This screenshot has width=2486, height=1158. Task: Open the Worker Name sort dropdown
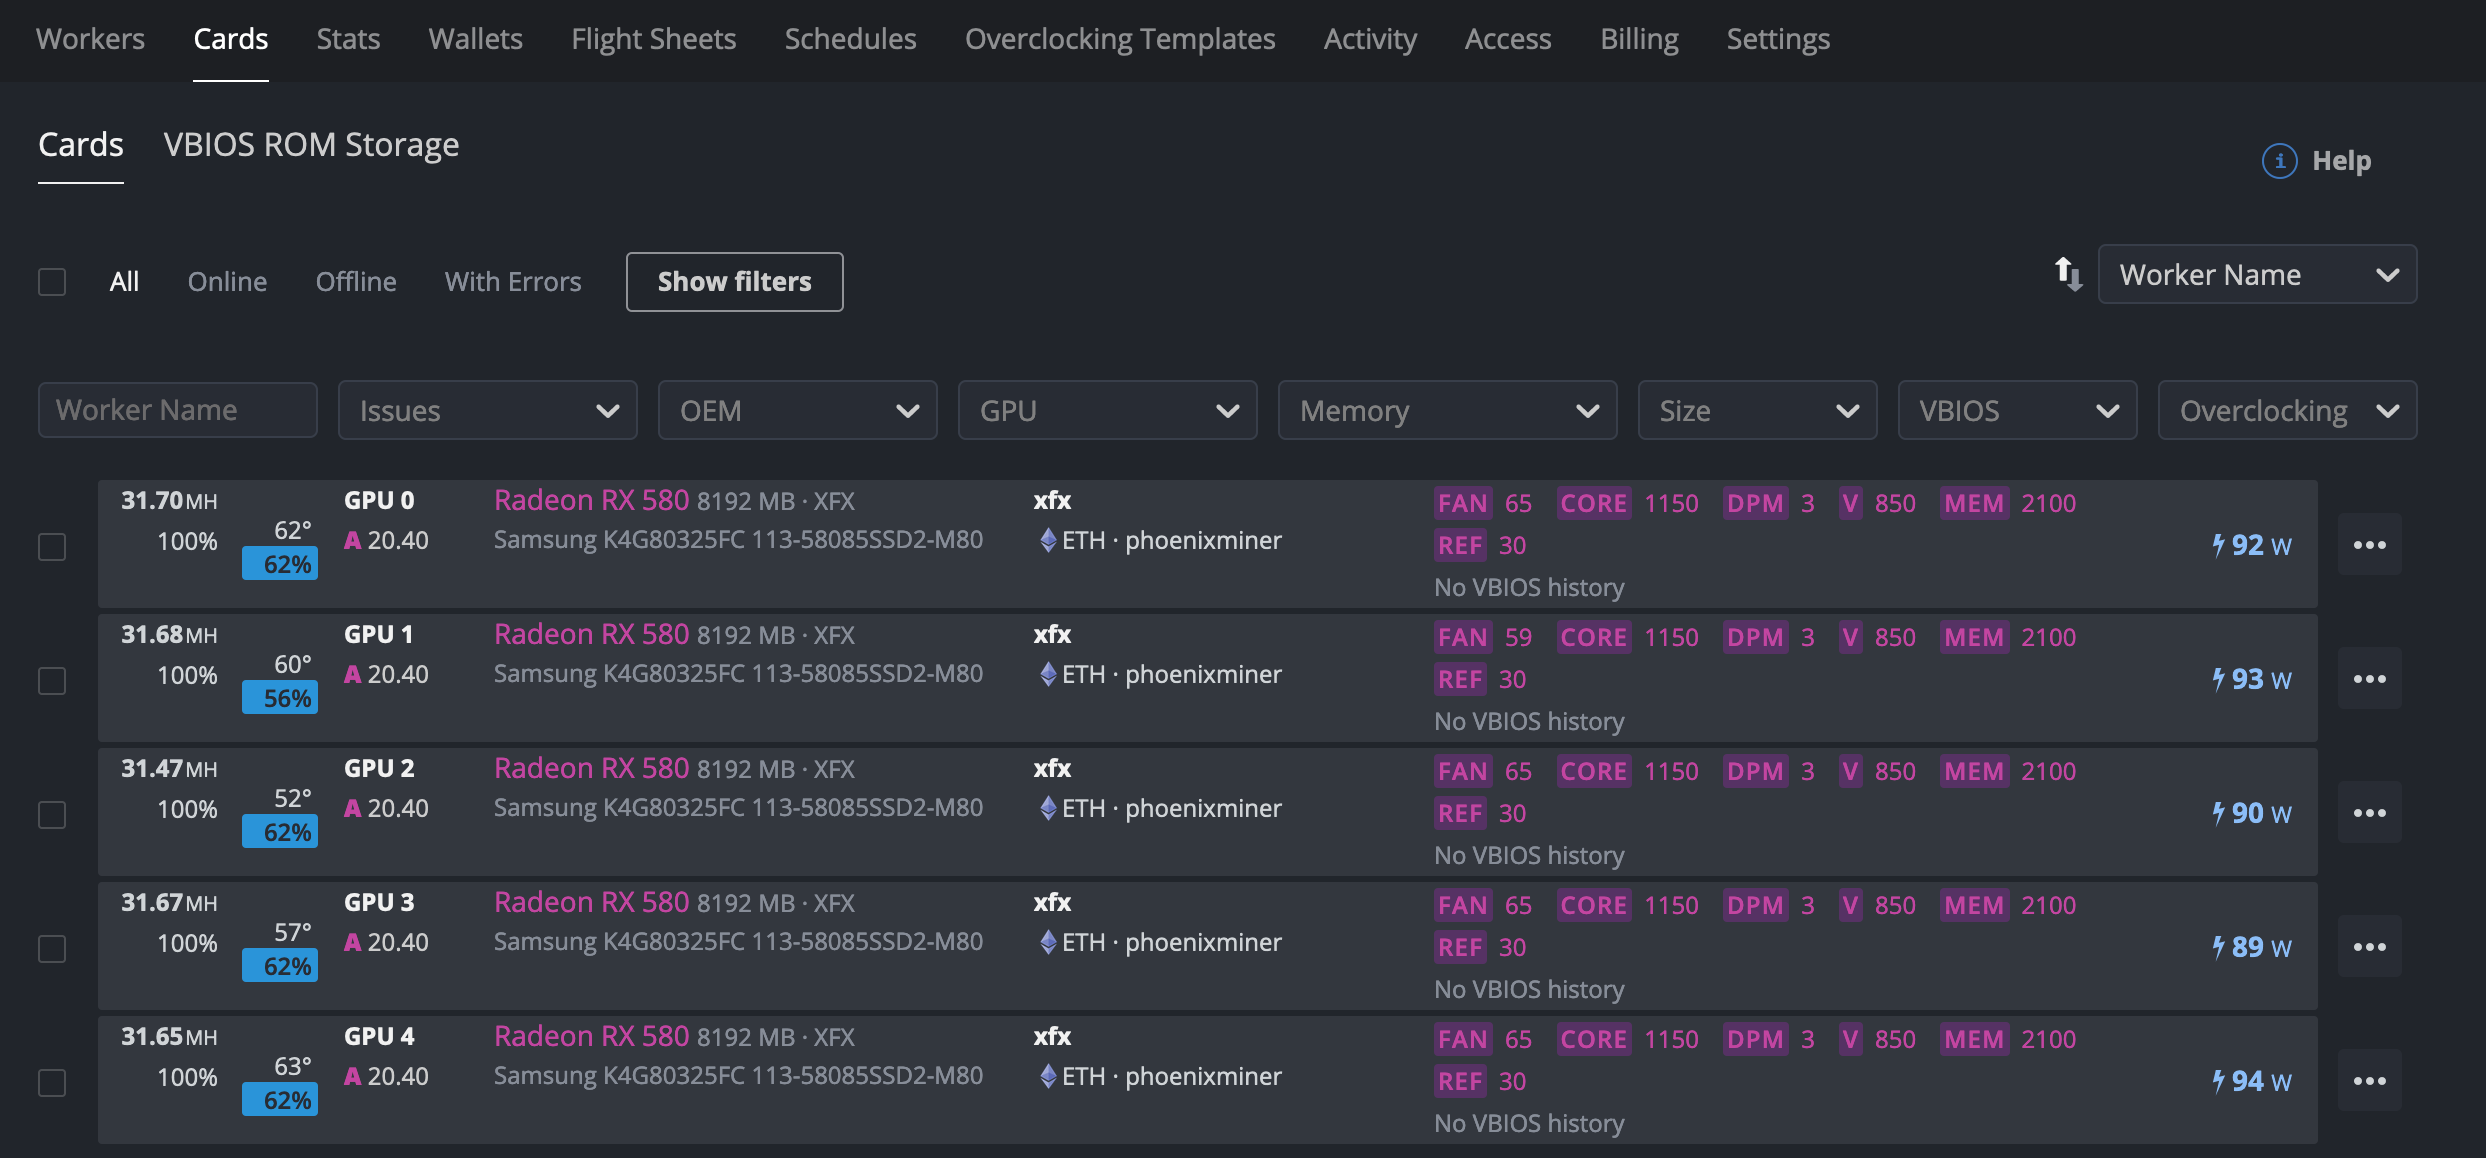pyautogui.click(x=2257, y=275)
